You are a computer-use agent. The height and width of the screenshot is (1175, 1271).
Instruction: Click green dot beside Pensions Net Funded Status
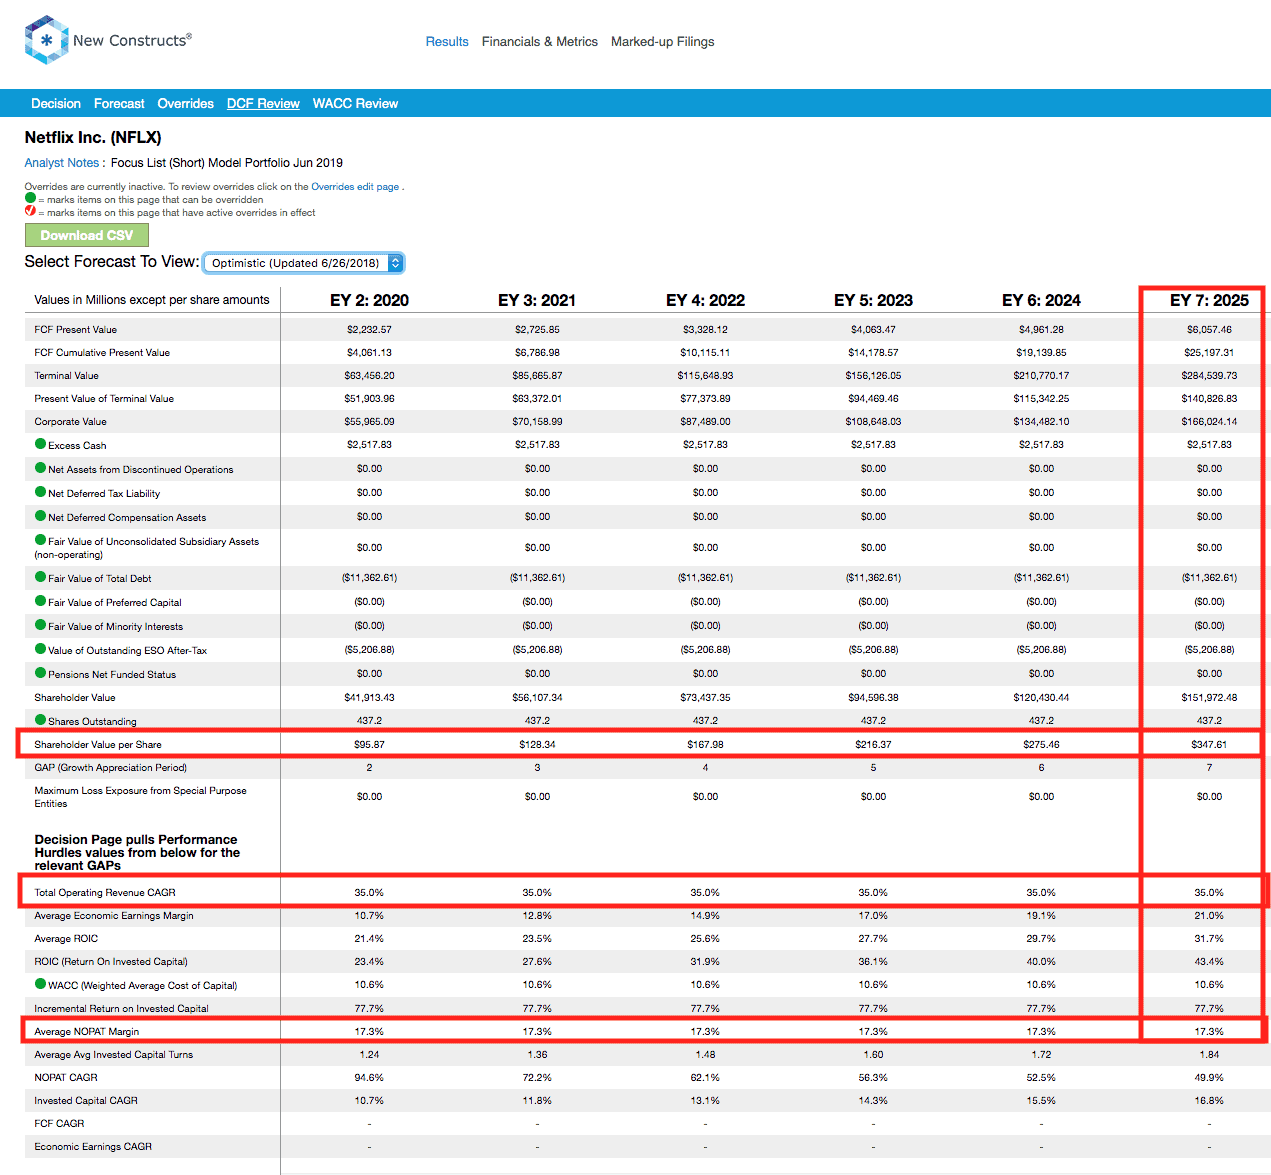[41, 673]
